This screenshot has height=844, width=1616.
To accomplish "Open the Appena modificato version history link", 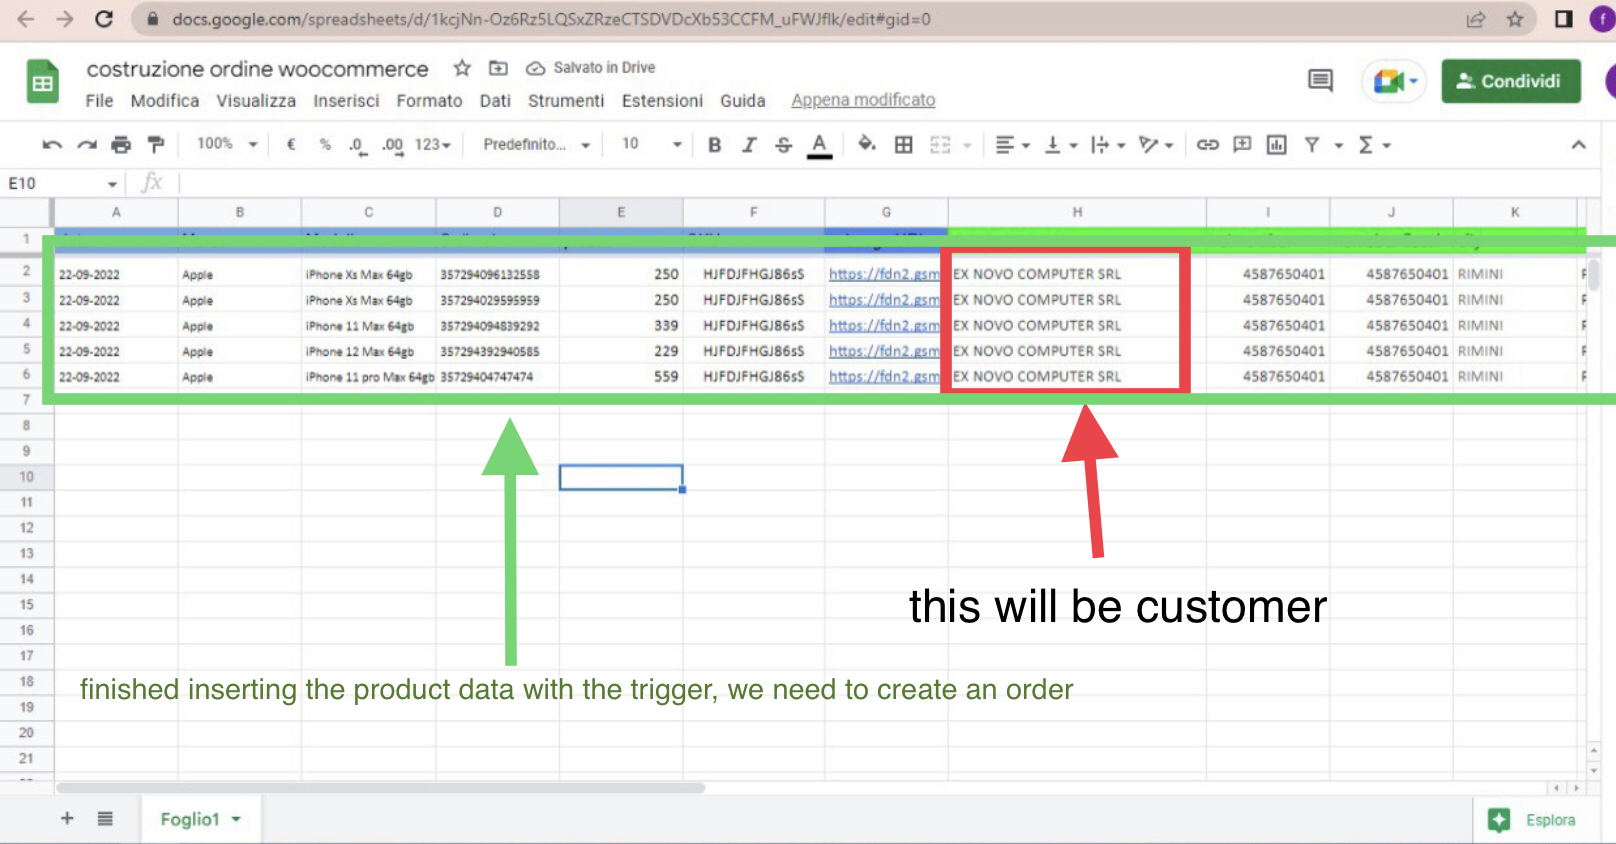I will pyautogui.click(x=863, y=100).
